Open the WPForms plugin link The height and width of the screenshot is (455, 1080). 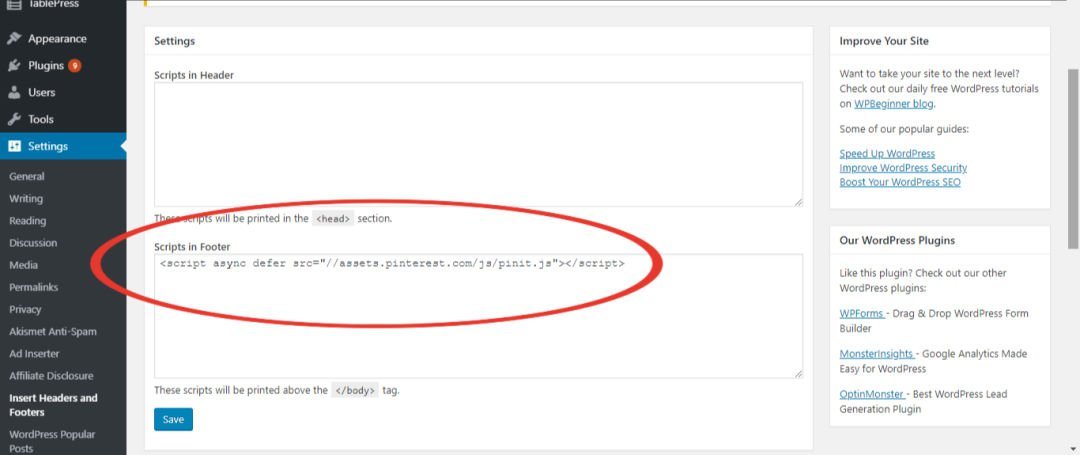click(x=862, y=313)
